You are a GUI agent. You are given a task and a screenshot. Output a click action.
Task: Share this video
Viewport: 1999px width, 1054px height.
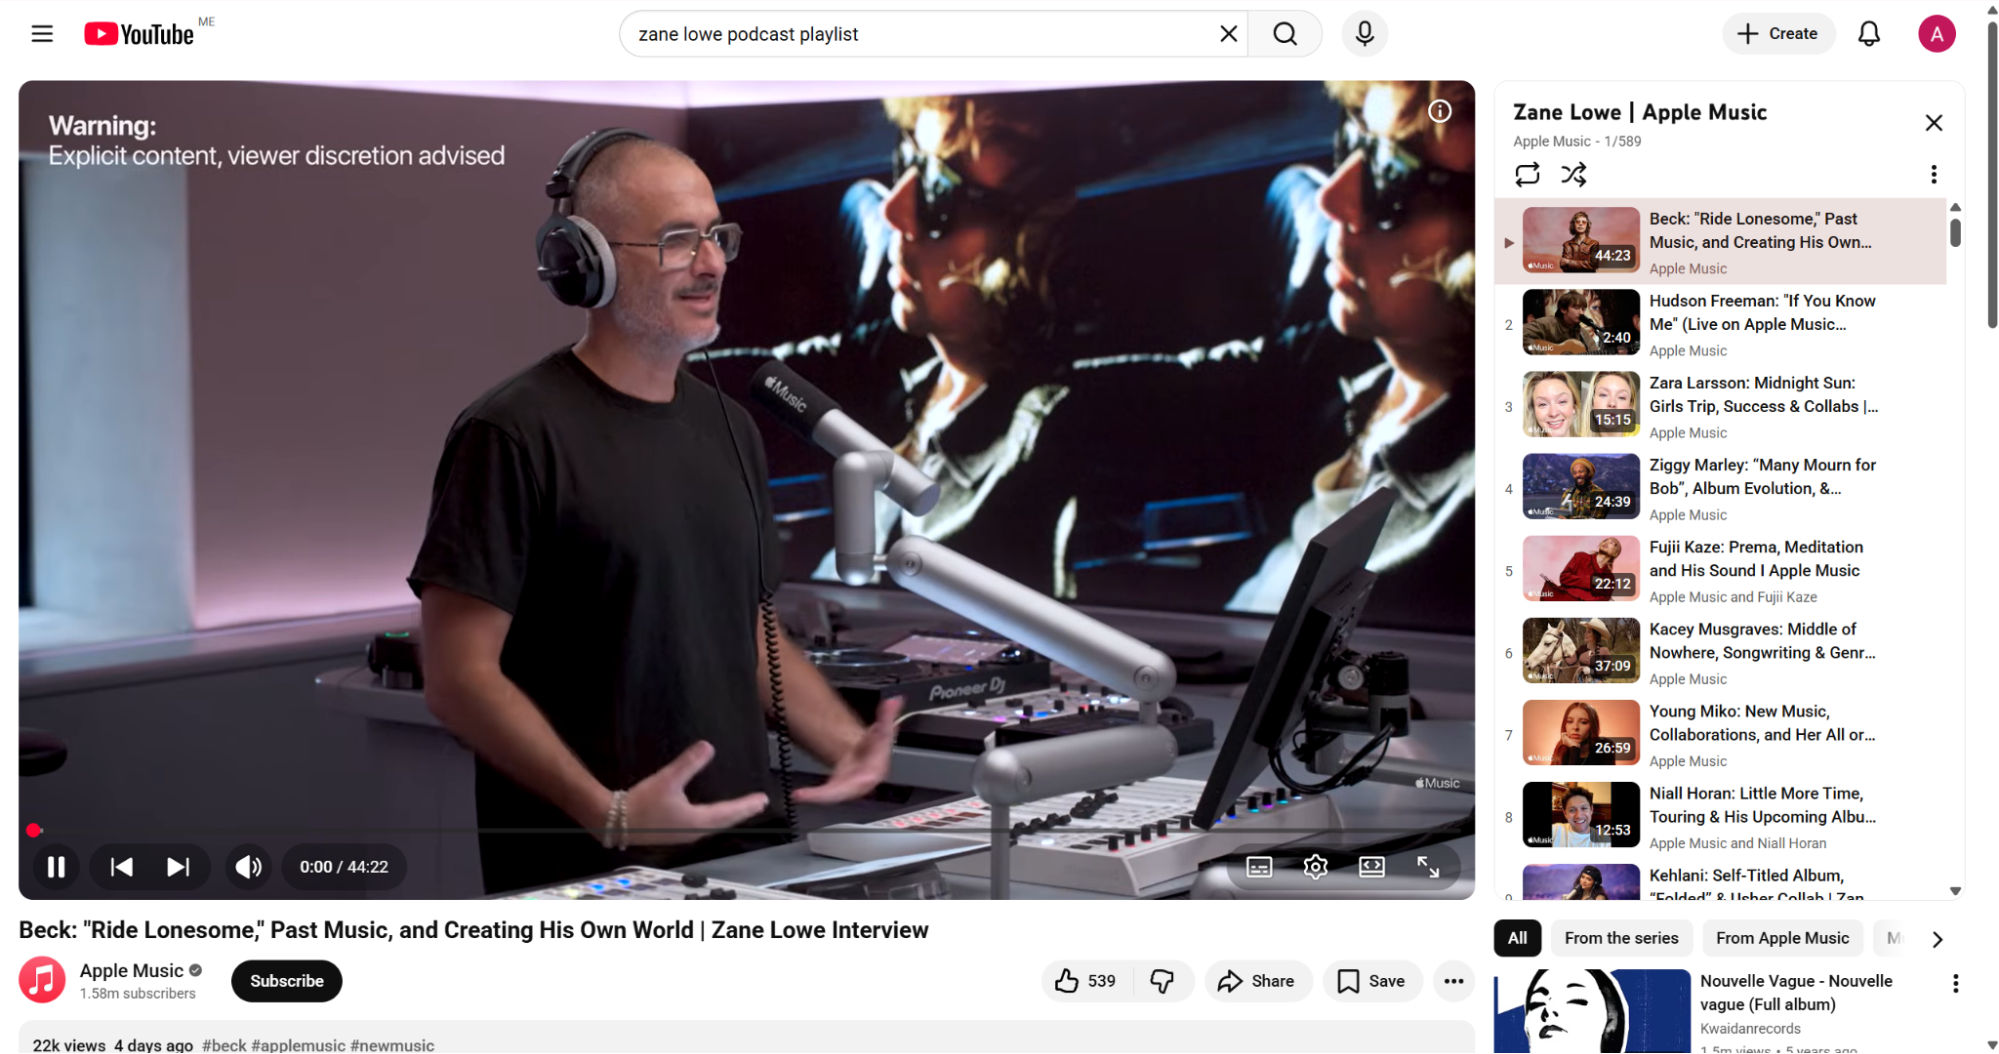(1256, 981)
